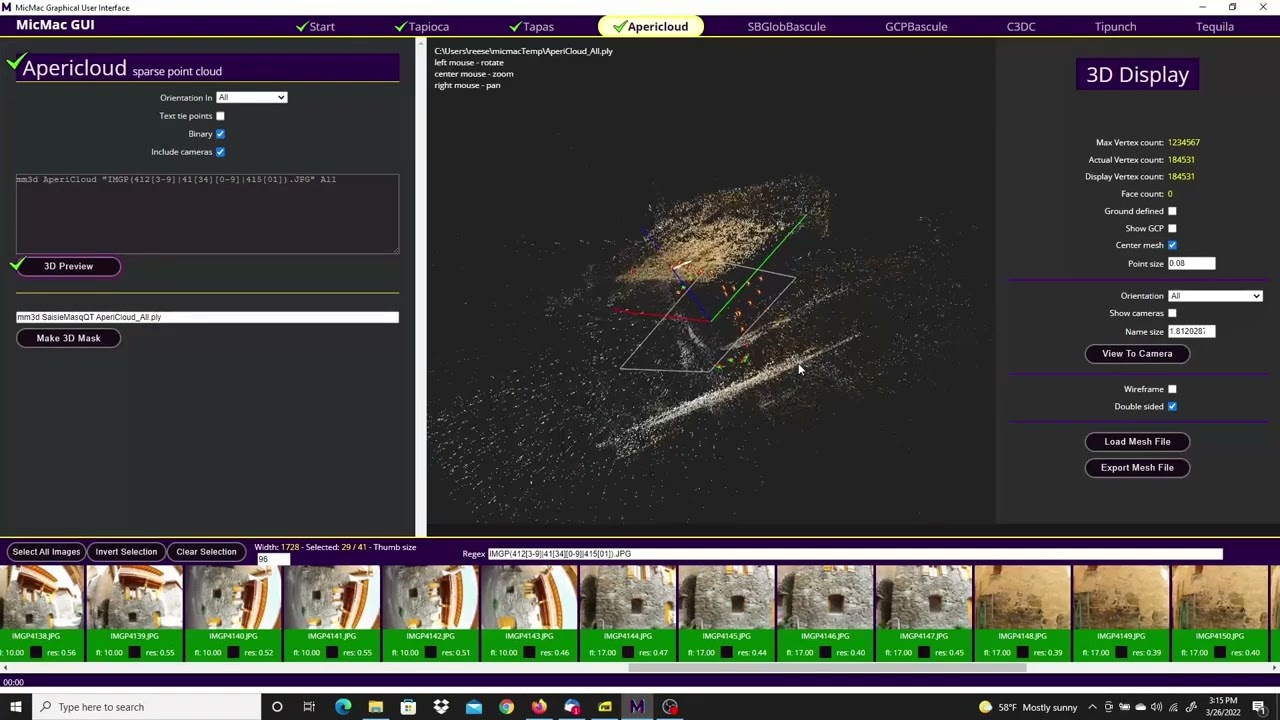
Task: Toggle the Text tie points checkbox
Action: click(x=220, y=116)
